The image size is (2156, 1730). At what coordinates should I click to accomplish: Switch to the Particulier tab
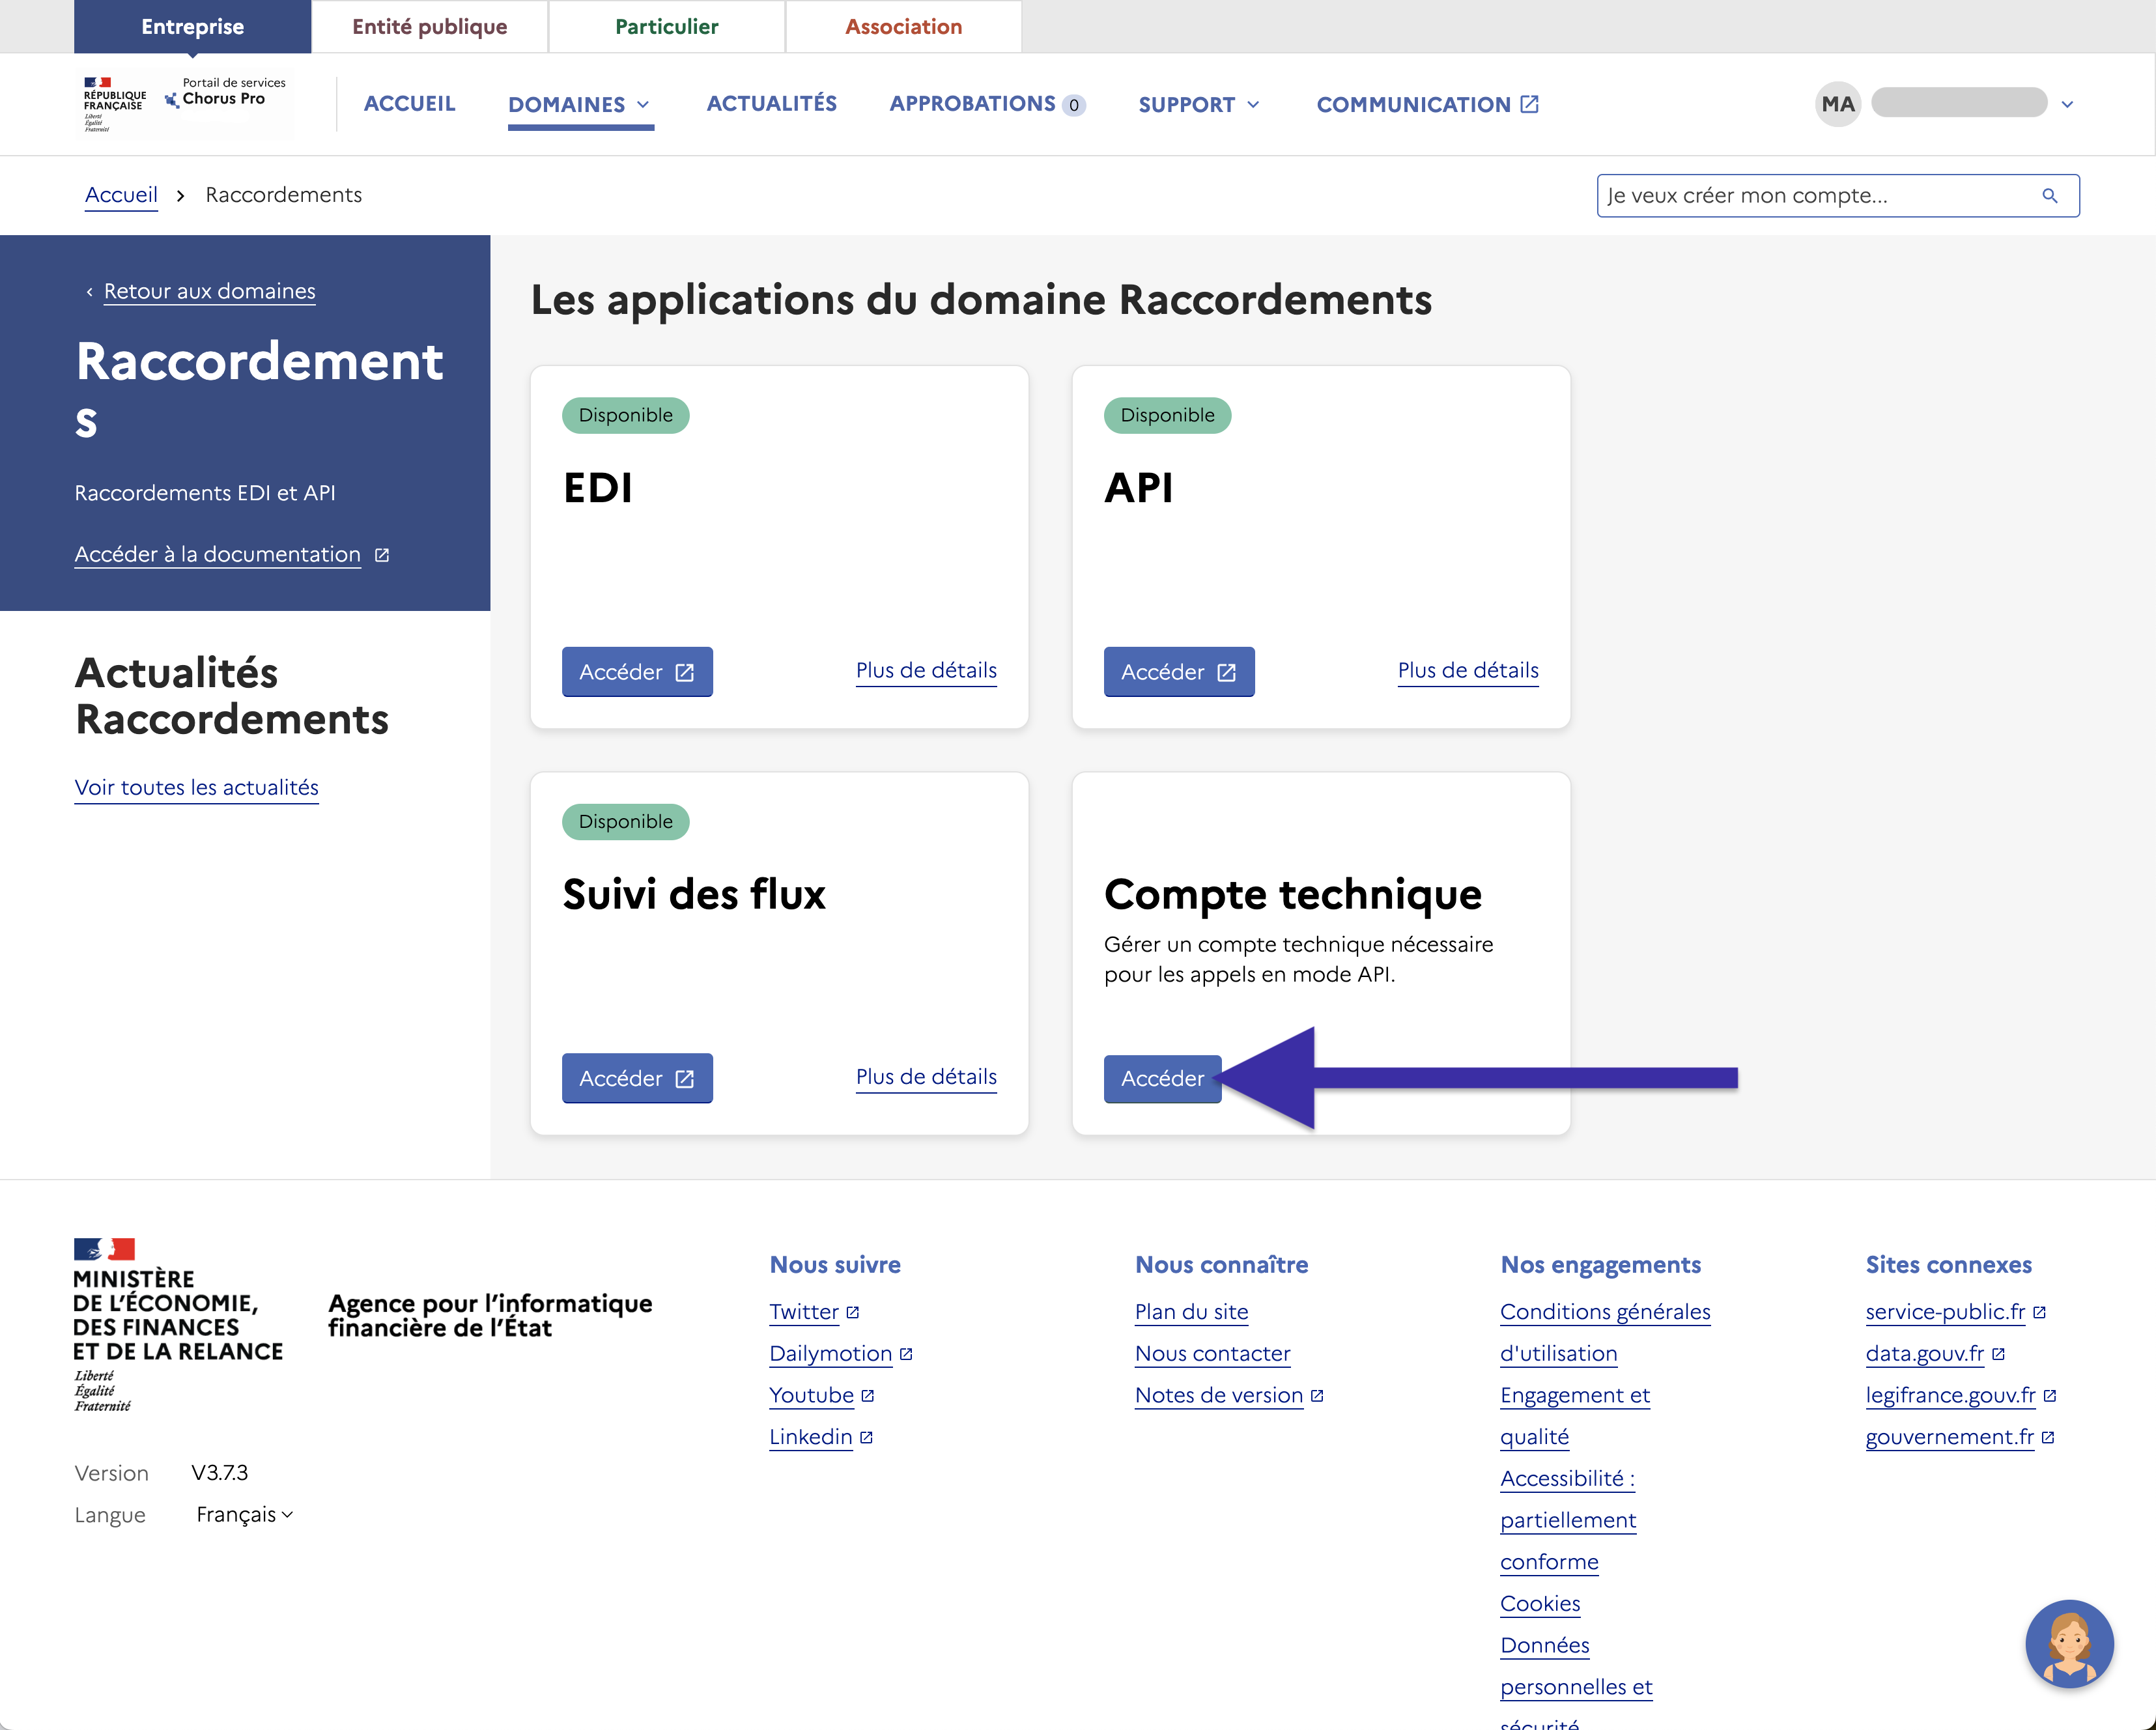[666, 27]
